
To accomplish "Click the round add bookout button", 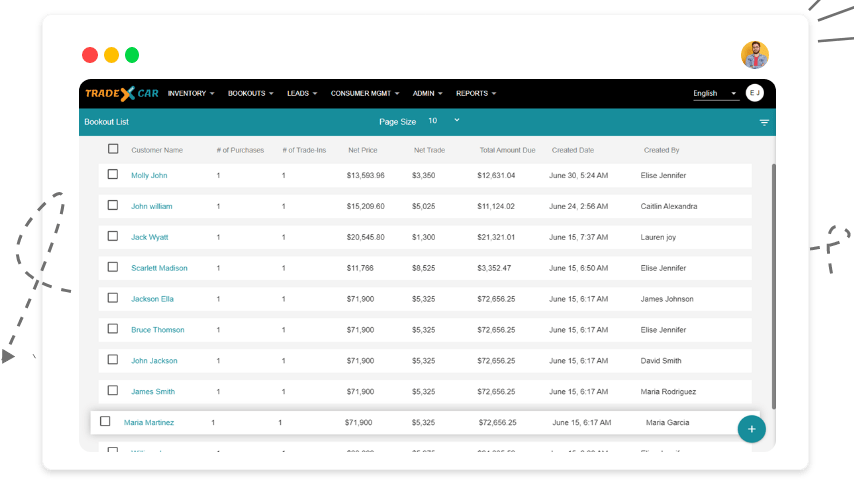I will (x=751, y=429).
